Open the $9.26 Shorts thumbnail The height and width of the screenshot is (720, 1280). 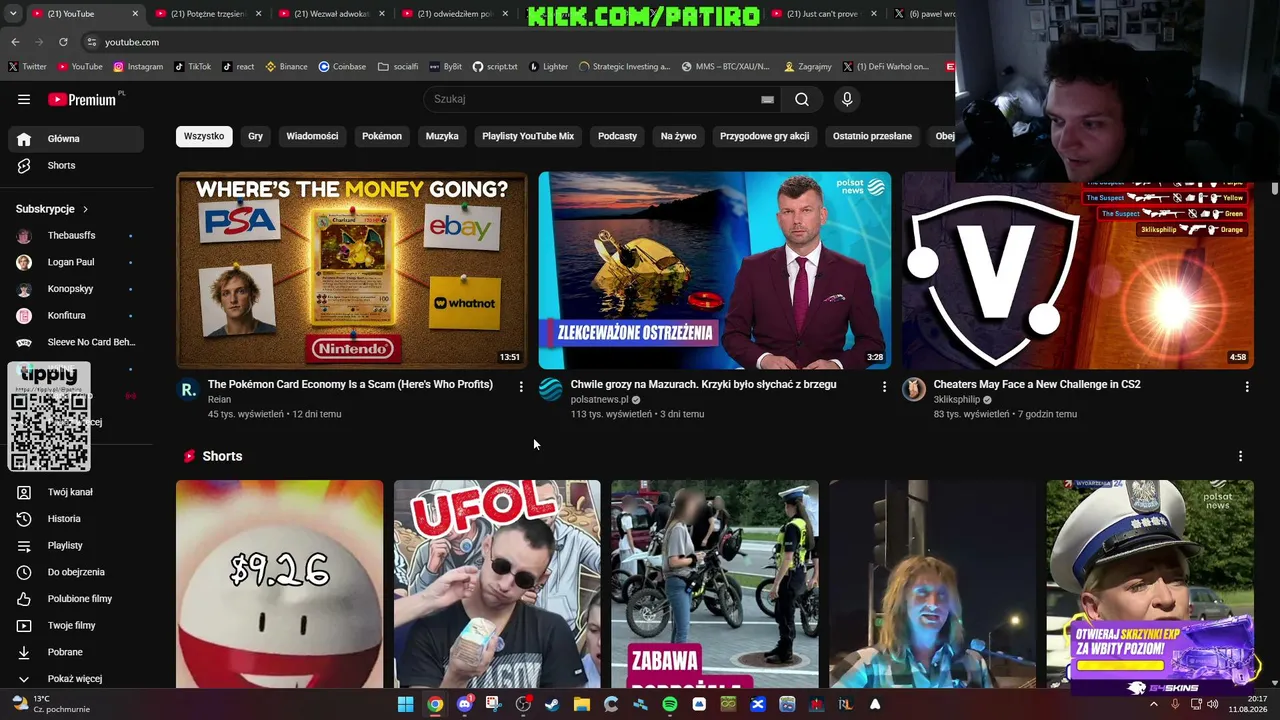(x=280, y=584)
